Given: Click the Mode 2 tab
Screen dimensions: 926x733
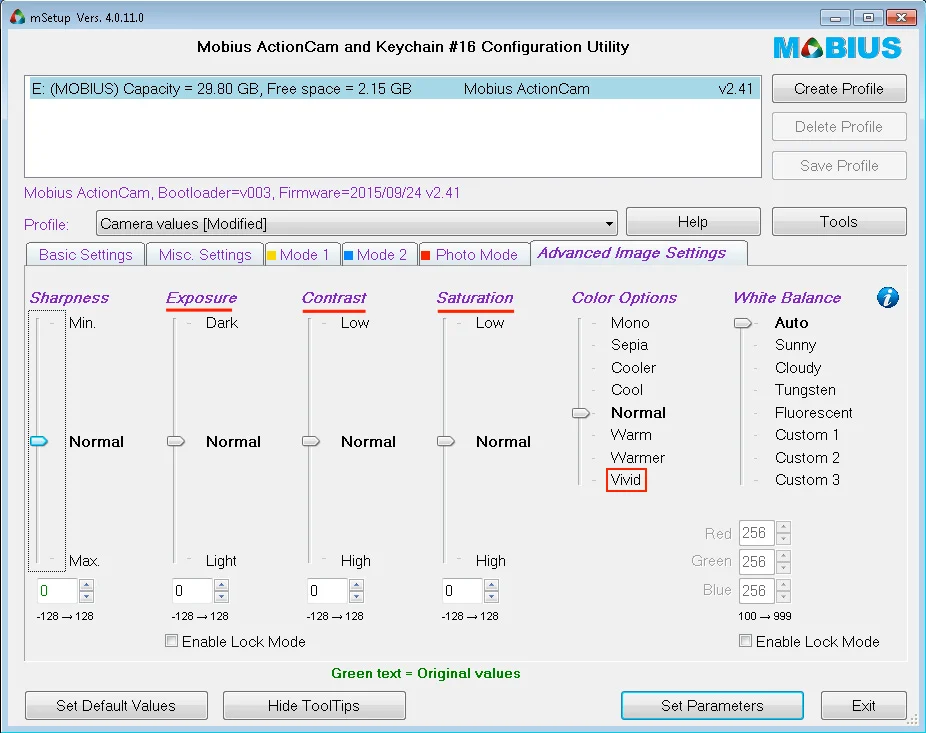Looking at the screenshot, I should click(x=380, y=255).
